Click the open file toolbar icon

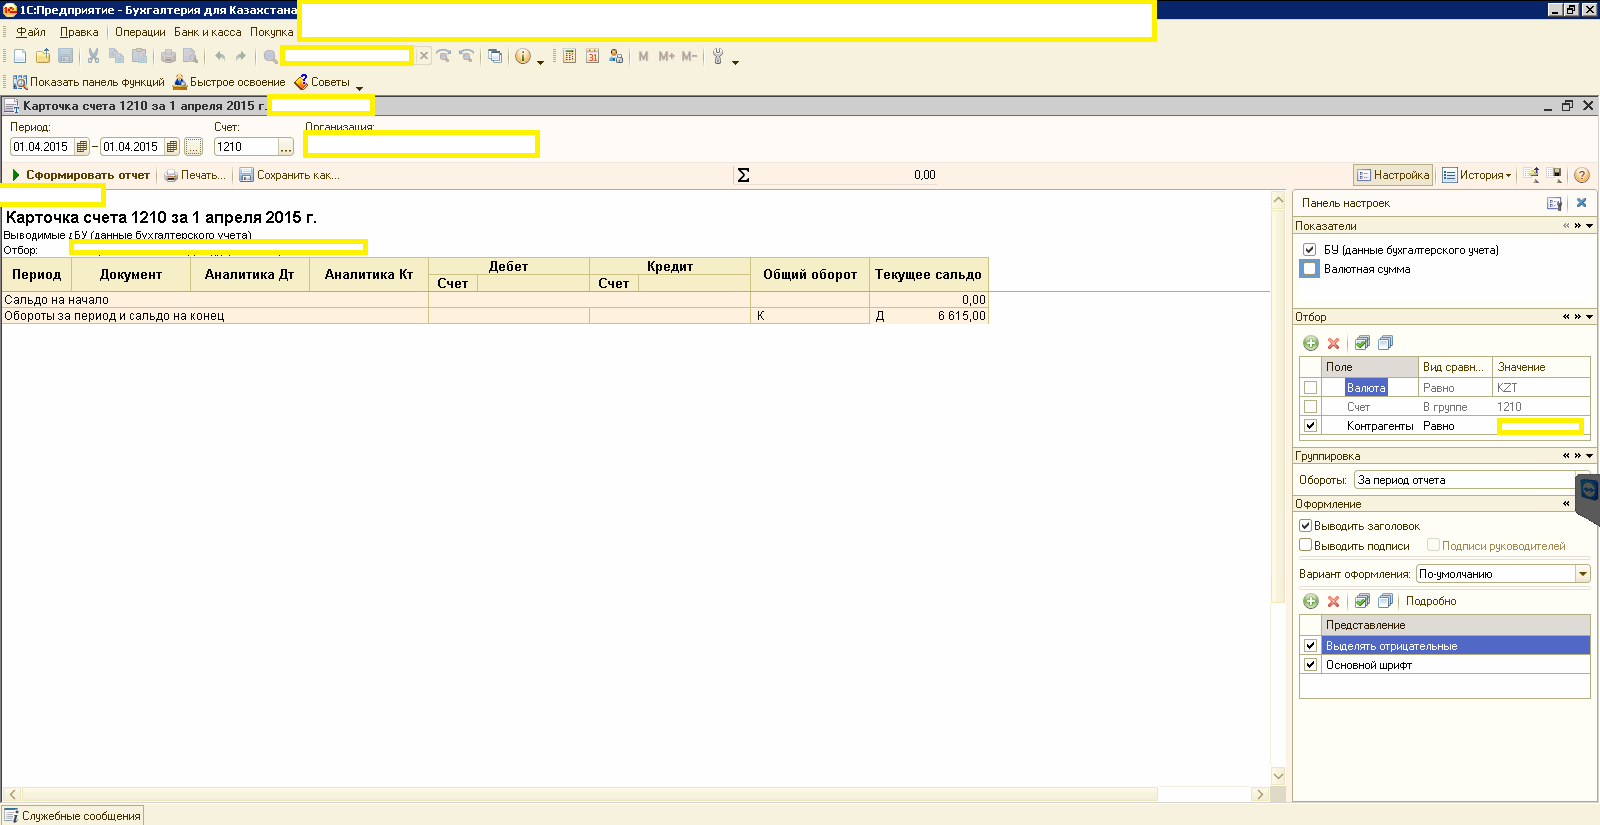(x=43, y=56)
